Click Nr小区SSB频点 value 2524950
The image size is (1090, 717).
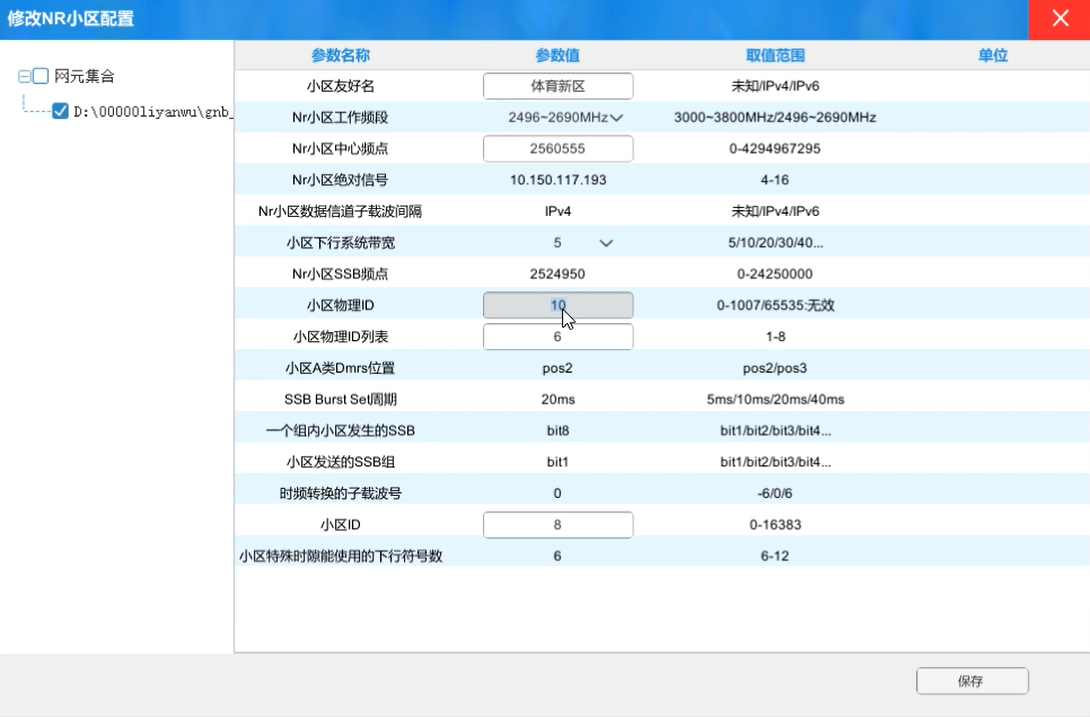click(x=558, y=274)
